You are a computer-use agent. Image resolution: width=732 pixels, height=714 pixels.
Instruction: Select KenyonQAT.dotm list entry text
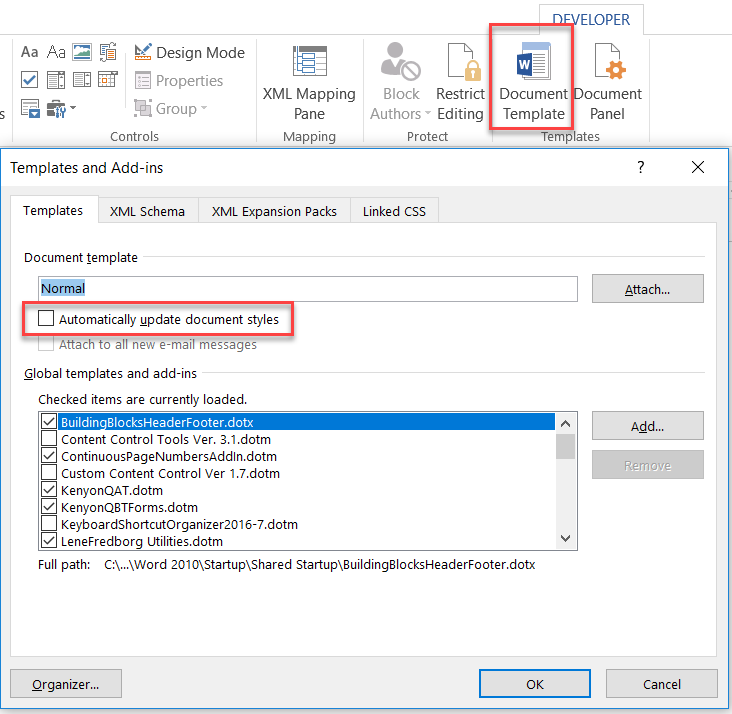click(x=112, y=490)
